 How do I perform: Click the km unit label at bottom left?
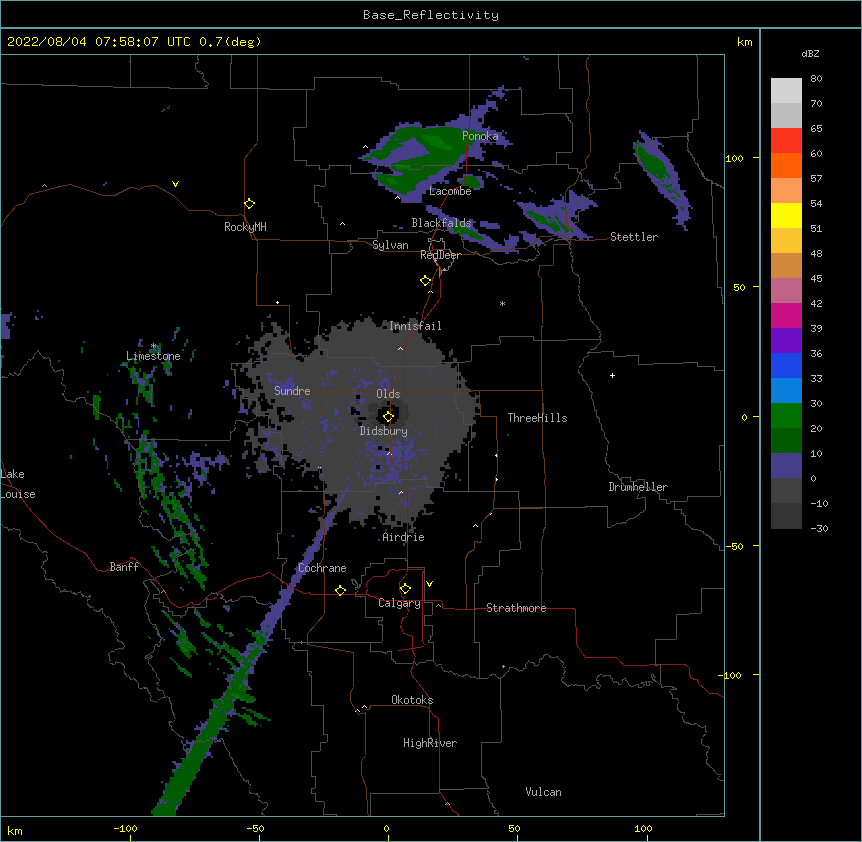[x=14, y=831]
